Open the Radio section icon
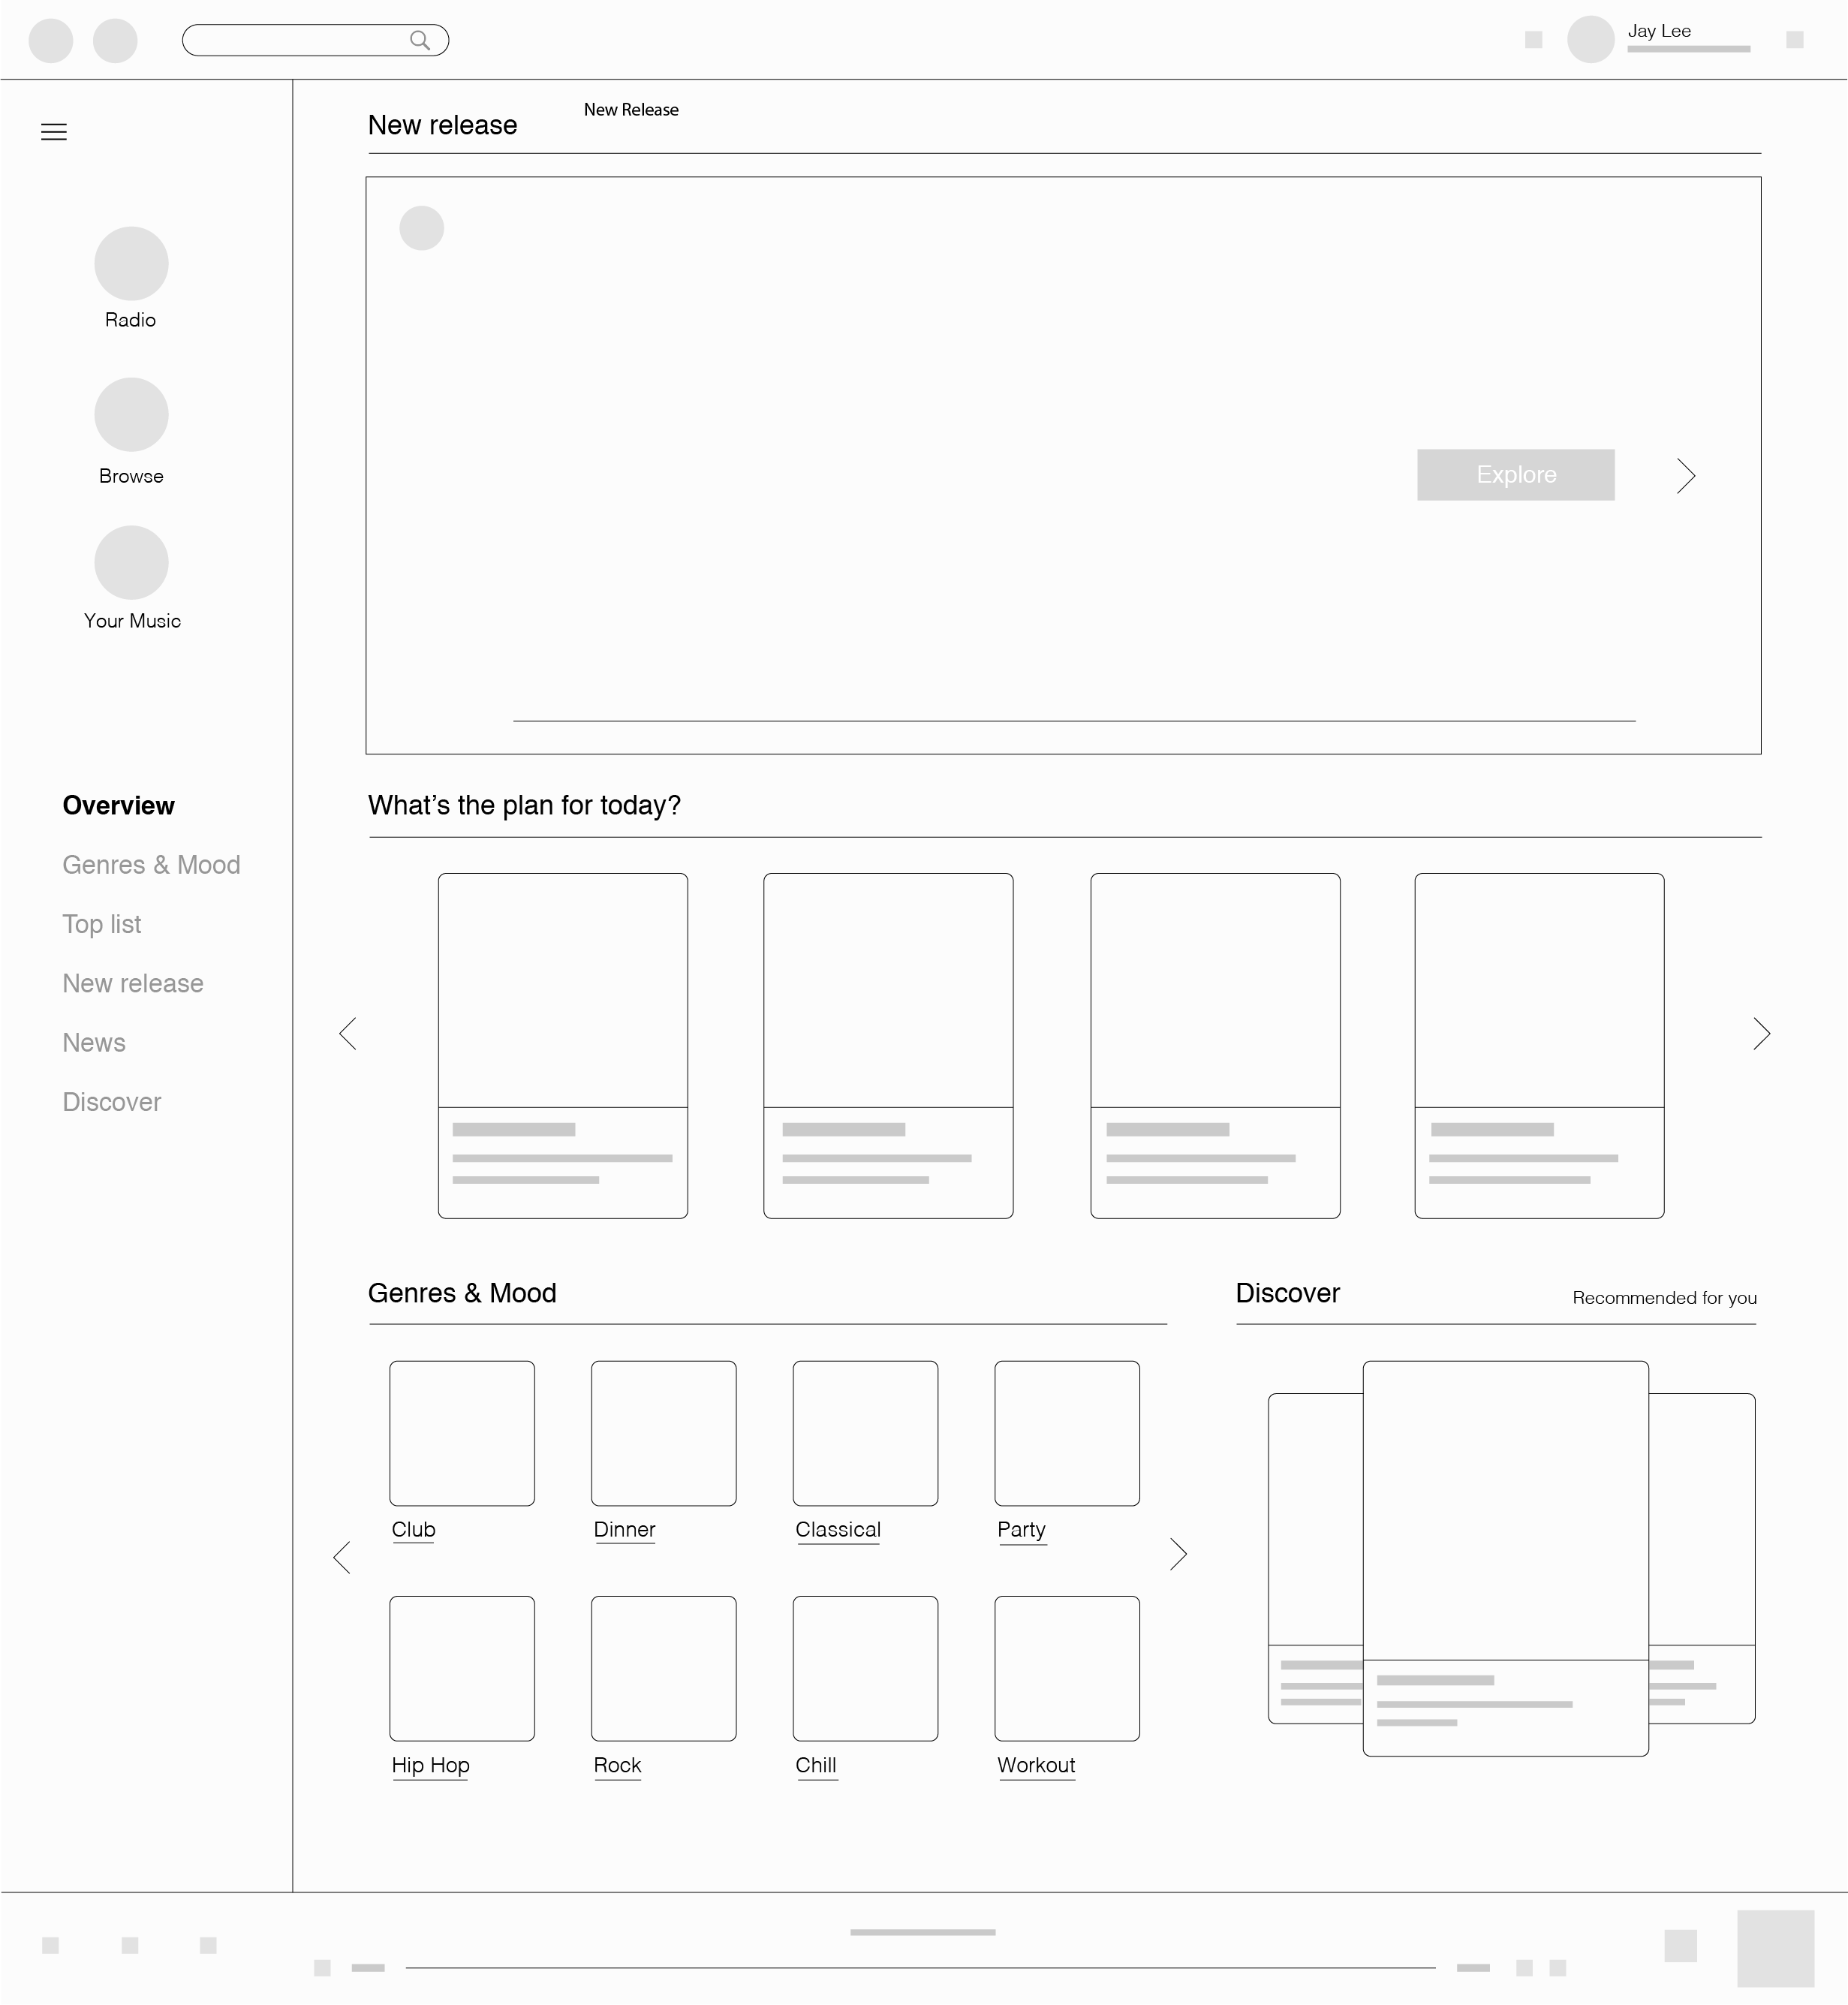The width and height of the screenshot is (1848, 2005). point(130,263)
